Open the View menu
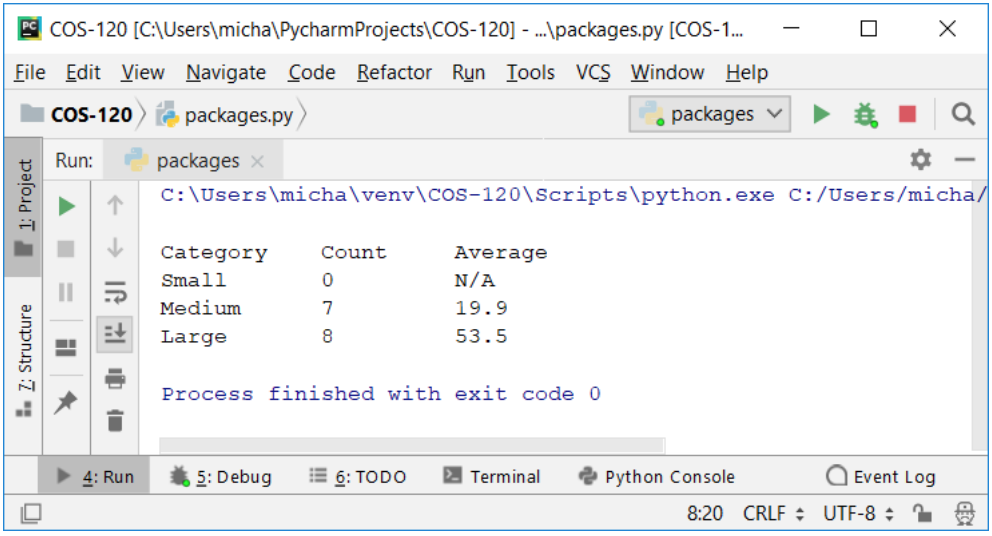 (x=143, y=72)
